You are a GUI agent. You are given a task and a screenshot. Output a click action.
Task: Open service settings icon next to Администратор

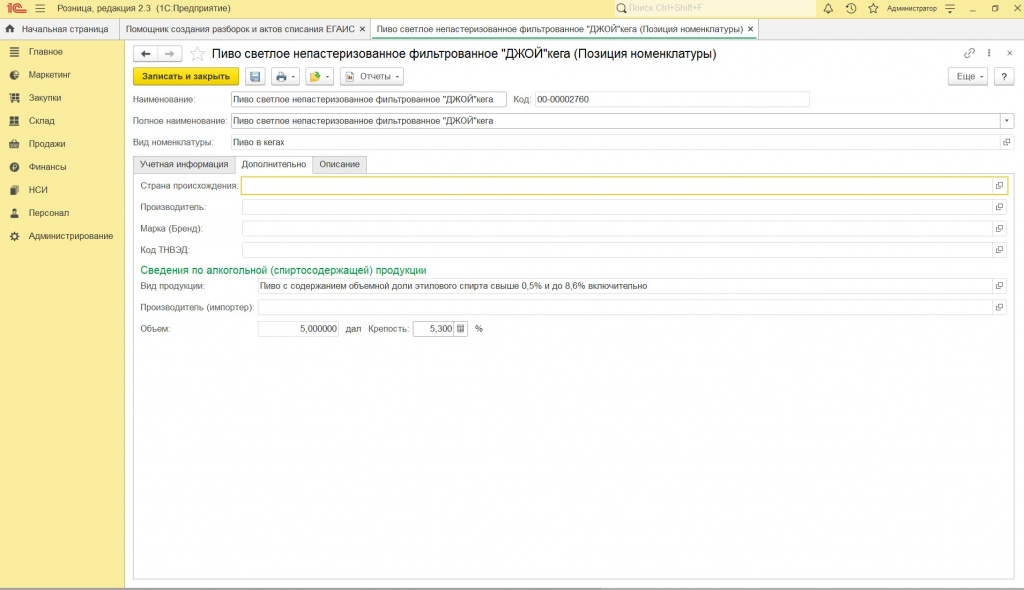click(x=950, y=8)
